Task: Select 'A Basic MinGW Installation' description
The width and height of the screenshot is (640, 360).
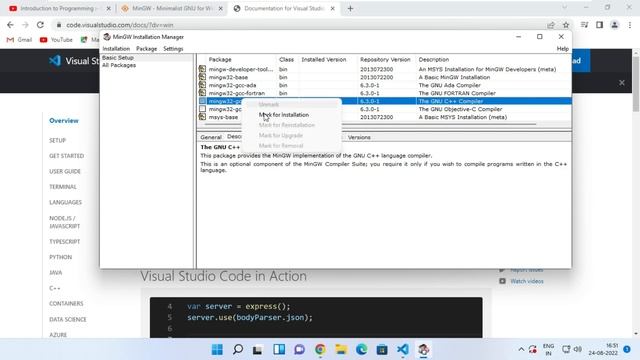Action: (x=454, y=77)
